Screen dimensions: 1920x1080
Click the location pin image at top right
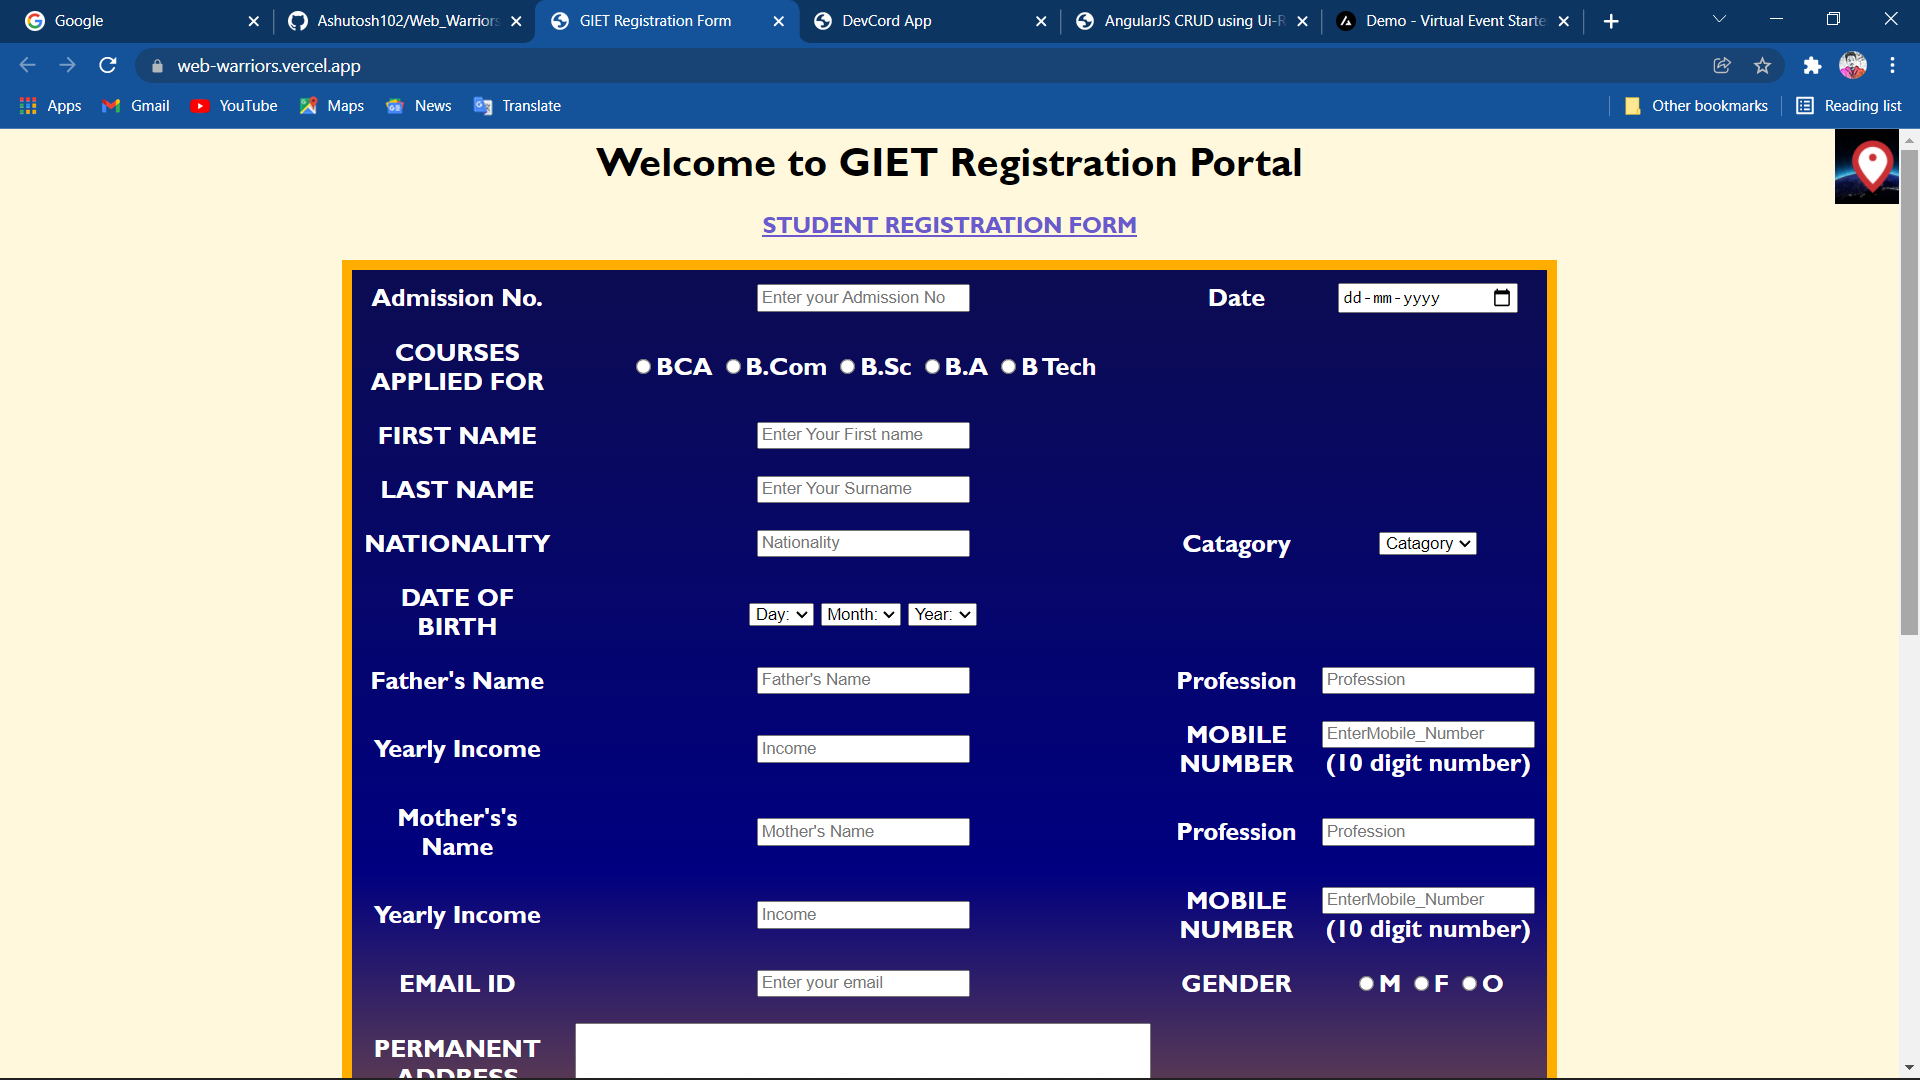[x=1866, y=167]
